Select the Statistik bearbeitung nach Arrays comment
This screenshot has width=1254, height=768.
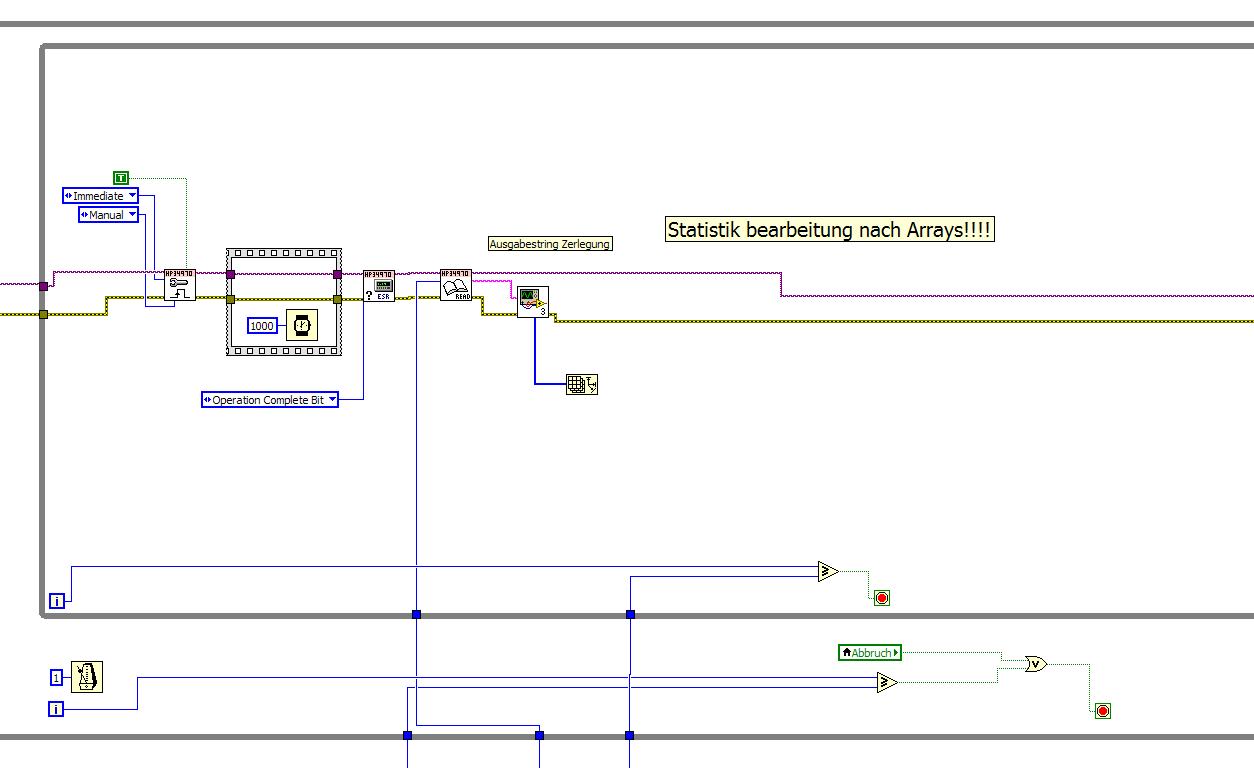tap(830, 230)
